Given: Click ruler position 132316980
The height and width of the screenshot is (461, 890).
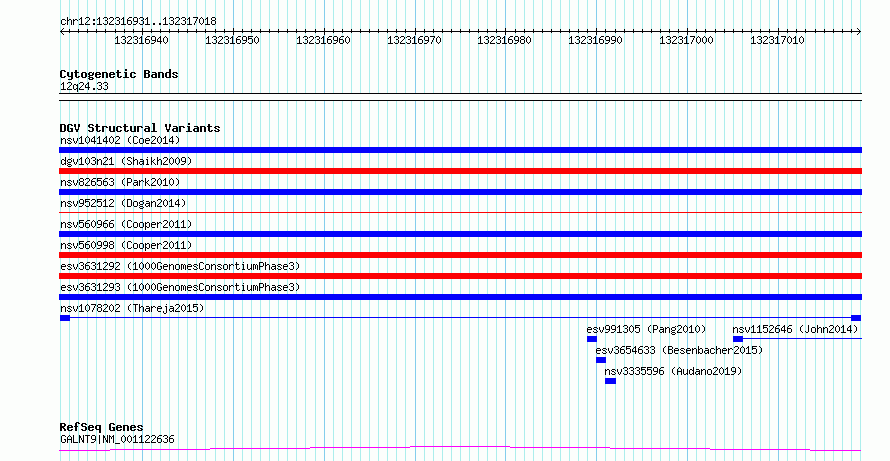Looking at the screenshot, I should click(505, 40).
